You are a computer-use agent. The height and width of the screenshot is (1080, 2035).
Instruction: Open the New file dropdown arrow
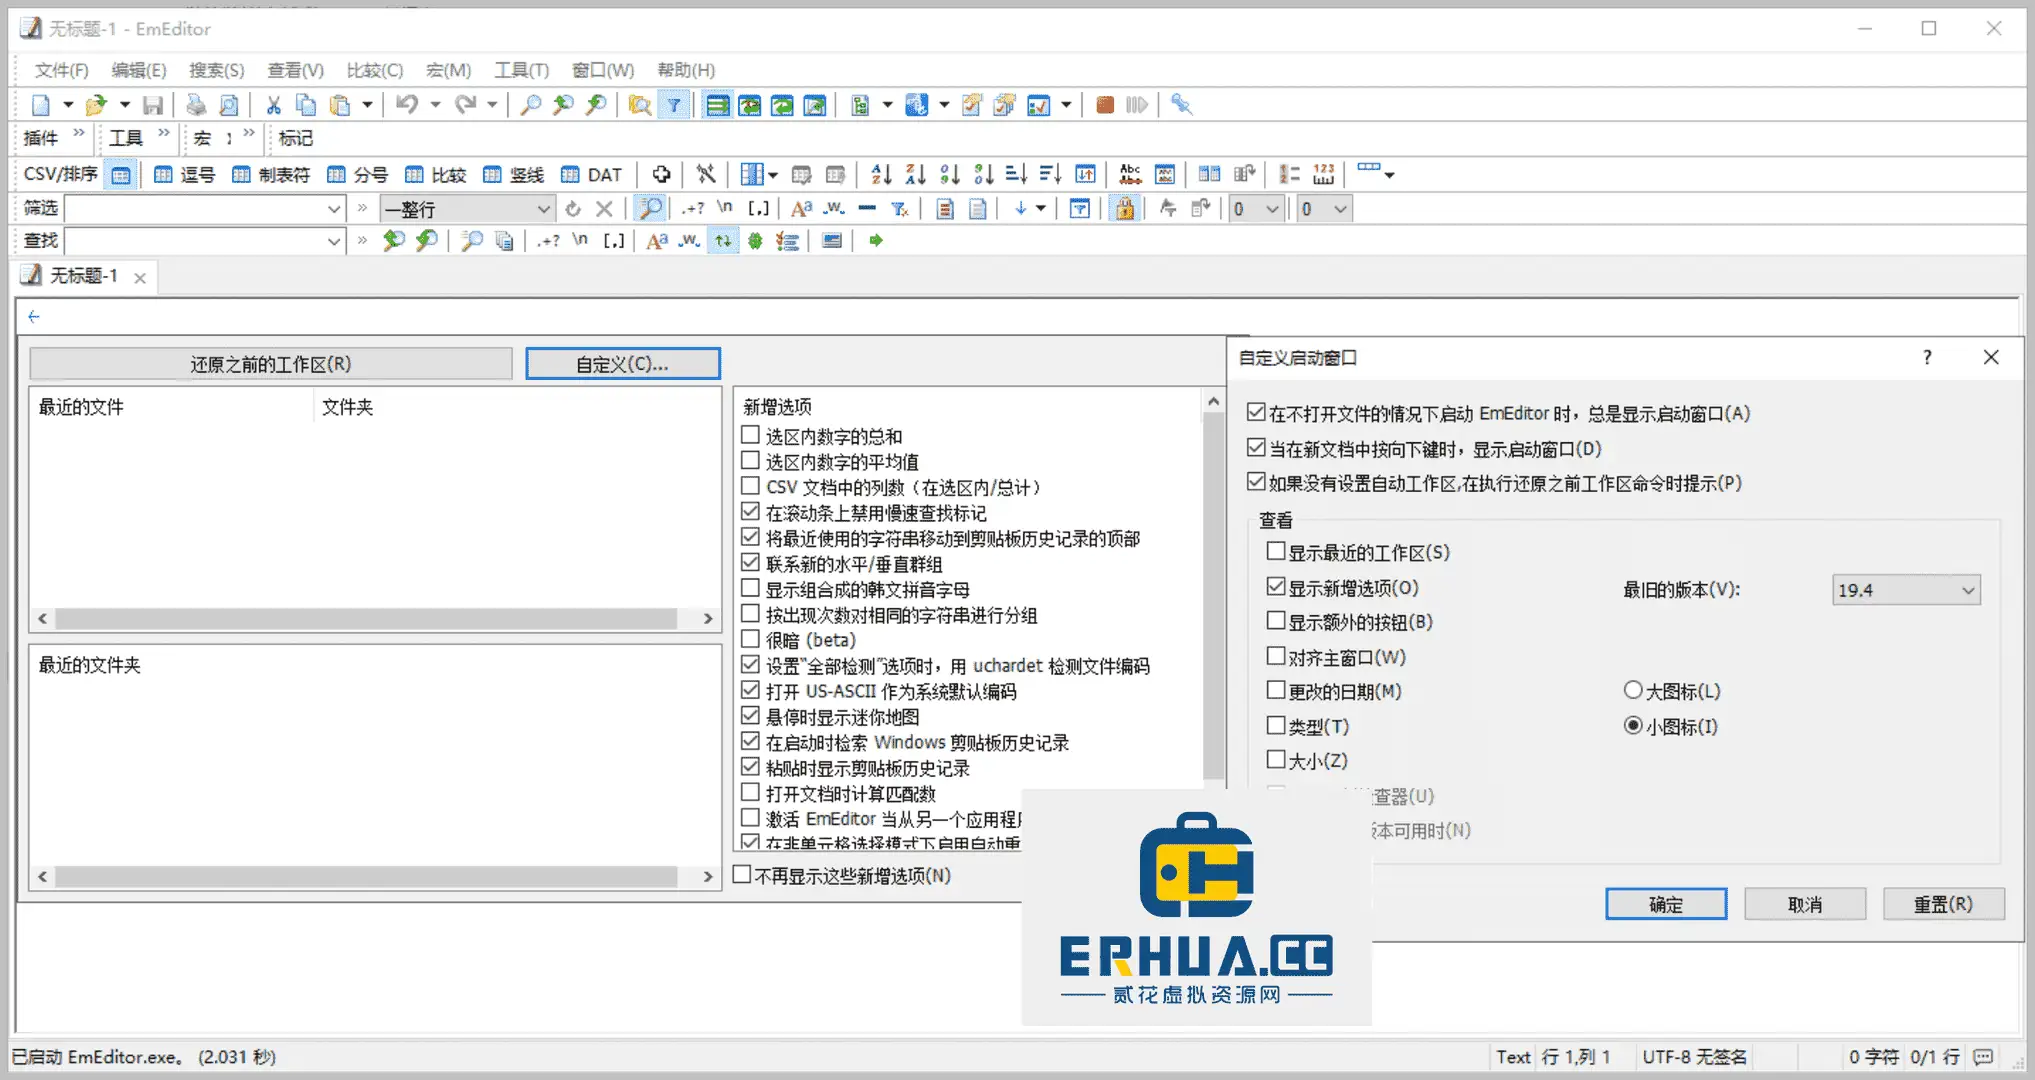(x=68, y=105)
